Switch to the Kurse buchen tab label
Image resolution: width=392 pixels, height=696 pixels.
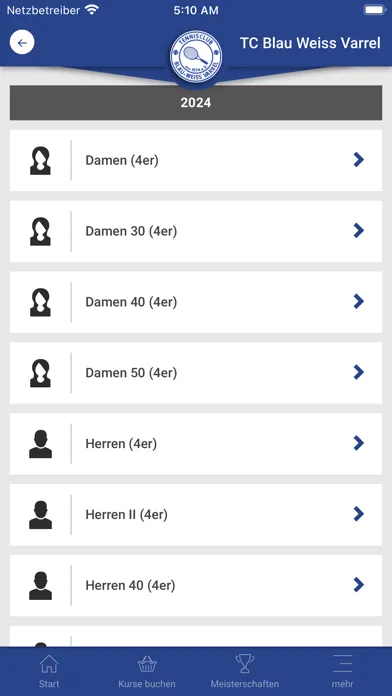click(147, 684)
